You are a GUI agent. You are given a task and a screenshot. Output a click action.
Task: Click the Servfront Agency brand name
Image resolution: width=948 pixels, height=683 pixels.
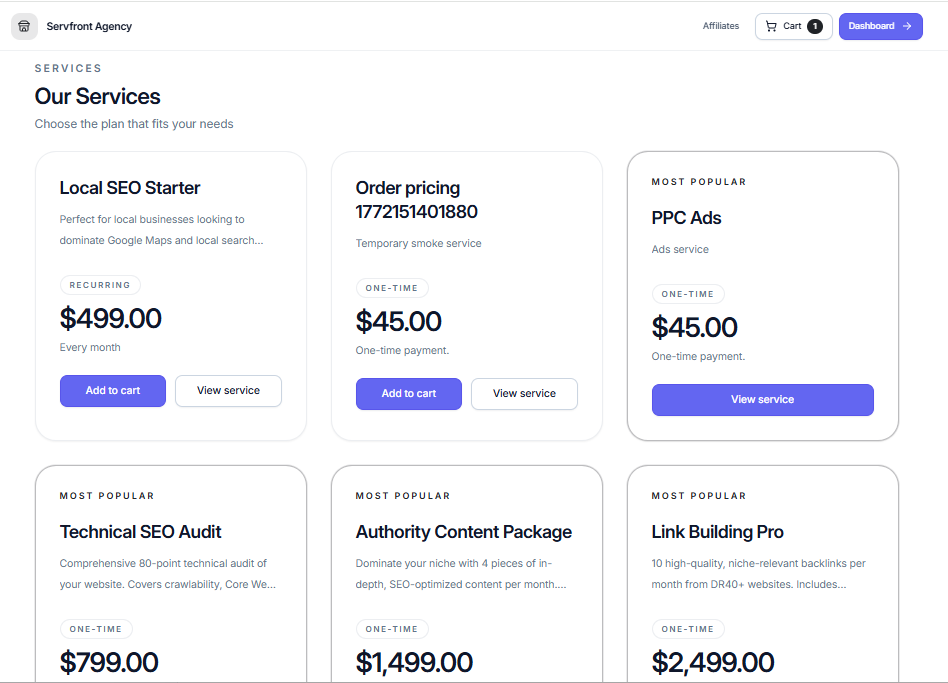click(x=89, y=27)
